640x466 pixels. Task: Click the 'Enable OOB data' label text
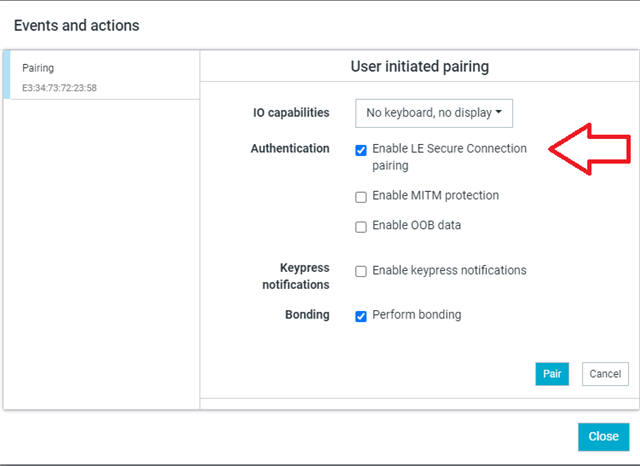416,225
